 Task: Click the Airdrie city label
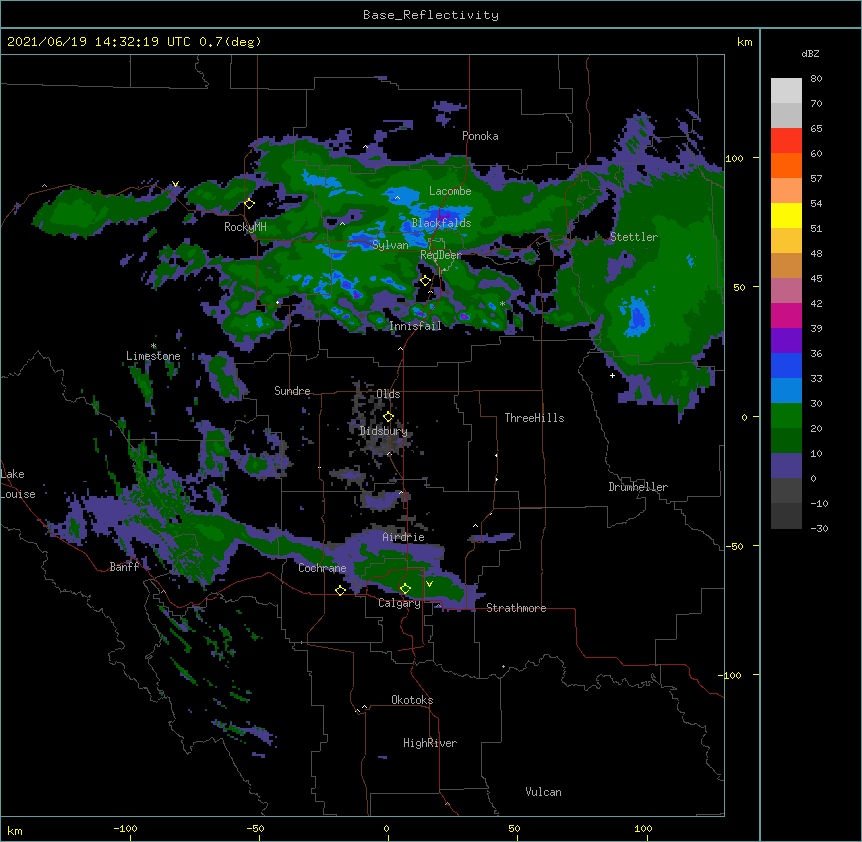tap(403, 537)
